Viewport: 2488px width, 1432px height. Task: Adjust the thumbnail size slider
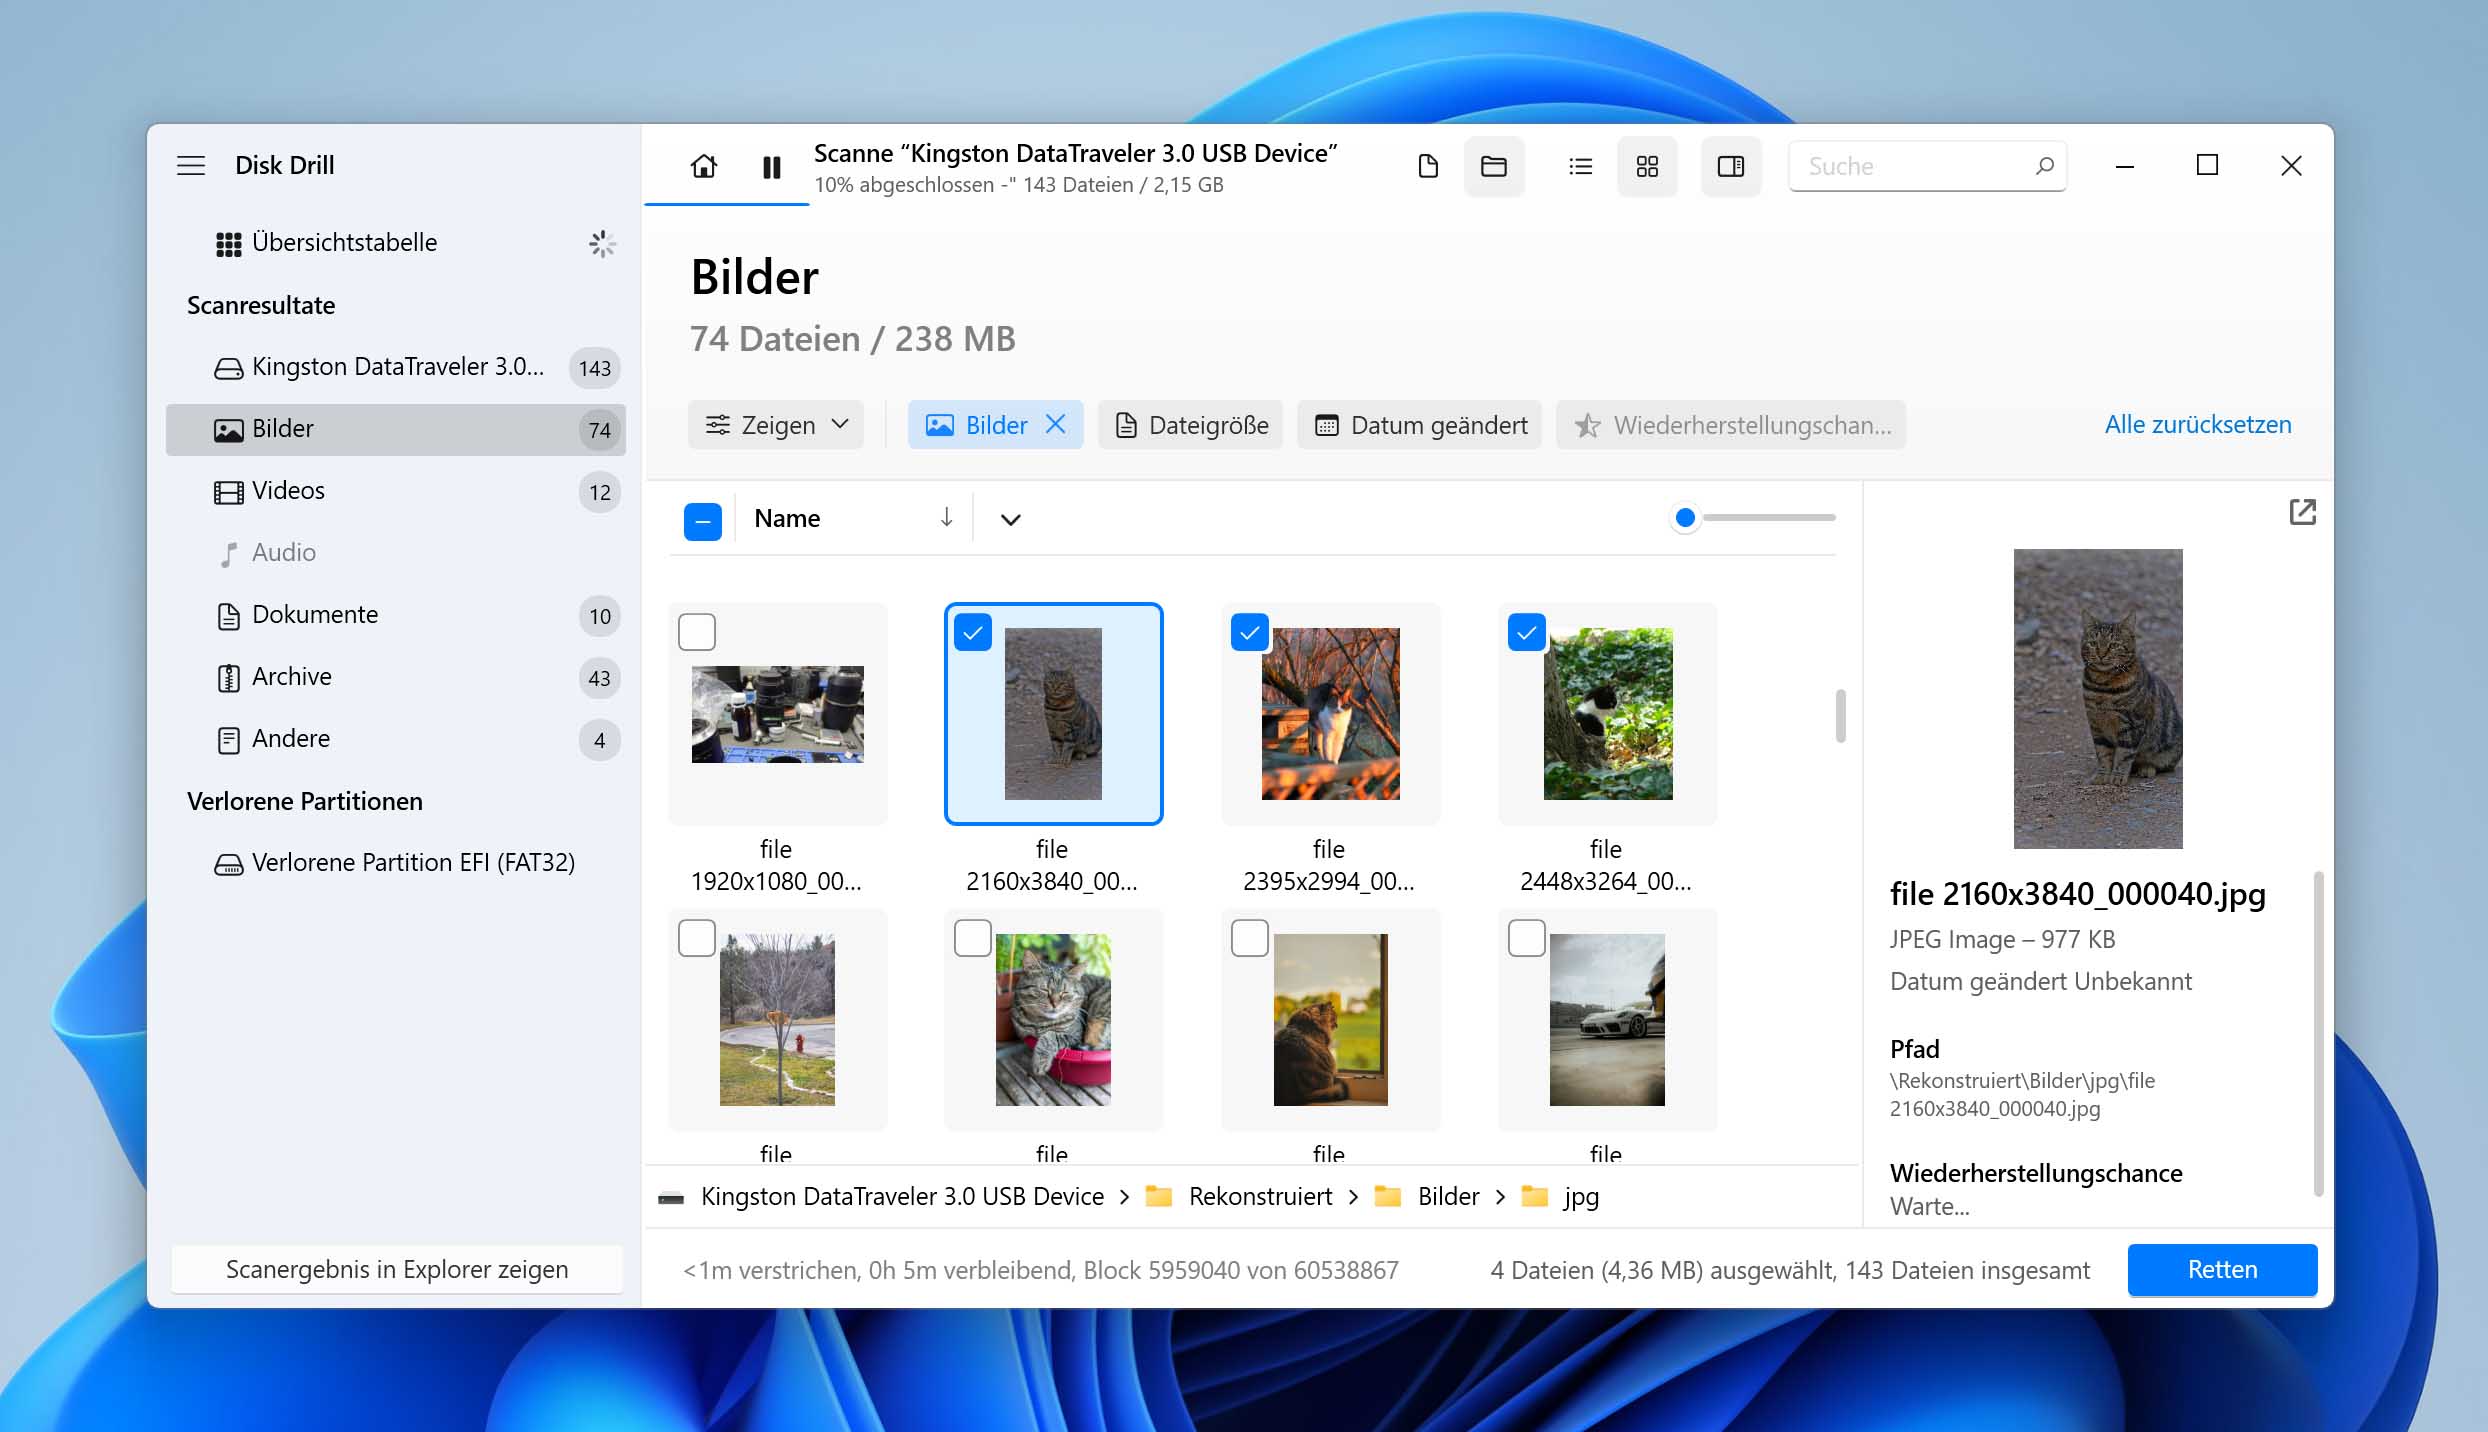[x=1685, y=517]
